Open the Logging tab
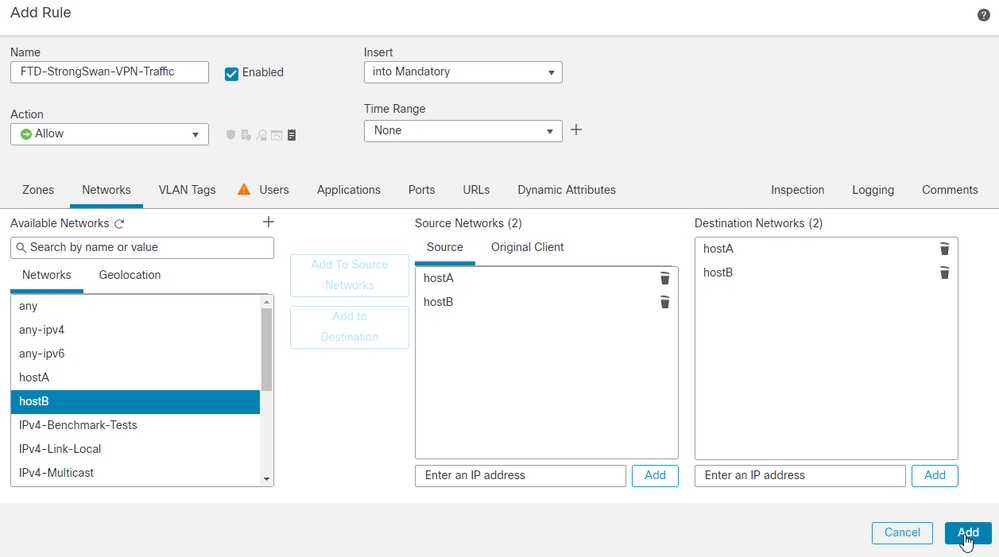The image size is (999, 557). tap(873, 190)
